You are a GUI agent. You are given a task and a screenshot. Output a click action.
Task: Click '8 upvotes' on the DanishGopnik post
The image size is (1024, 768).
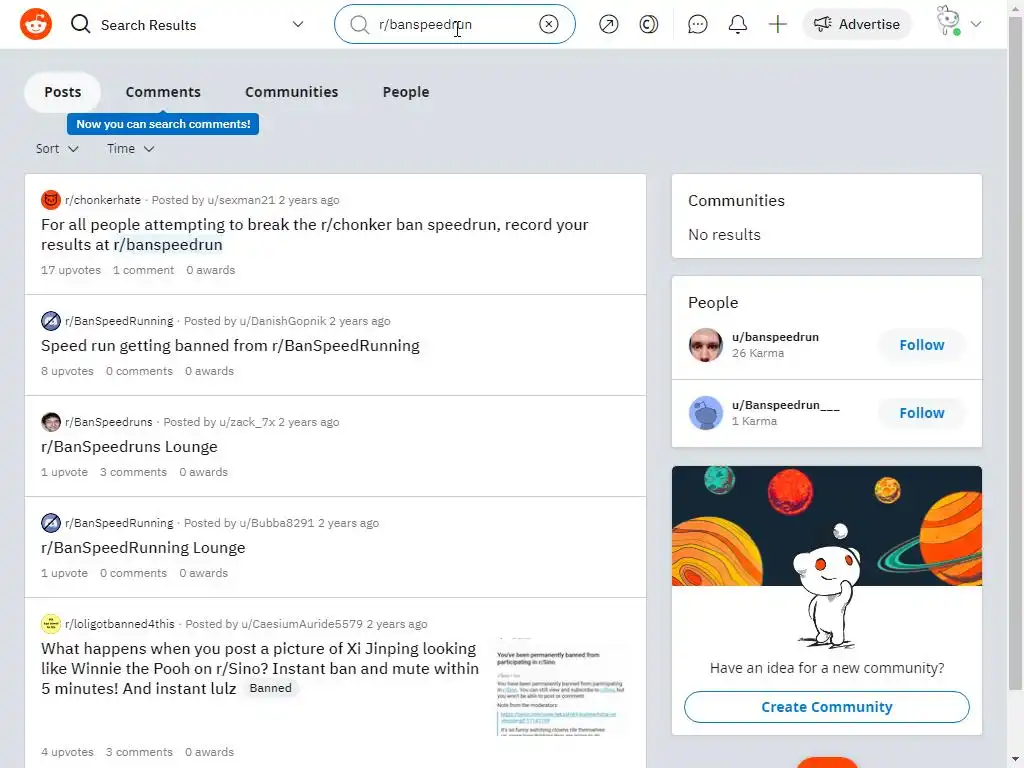click(67, 371)
